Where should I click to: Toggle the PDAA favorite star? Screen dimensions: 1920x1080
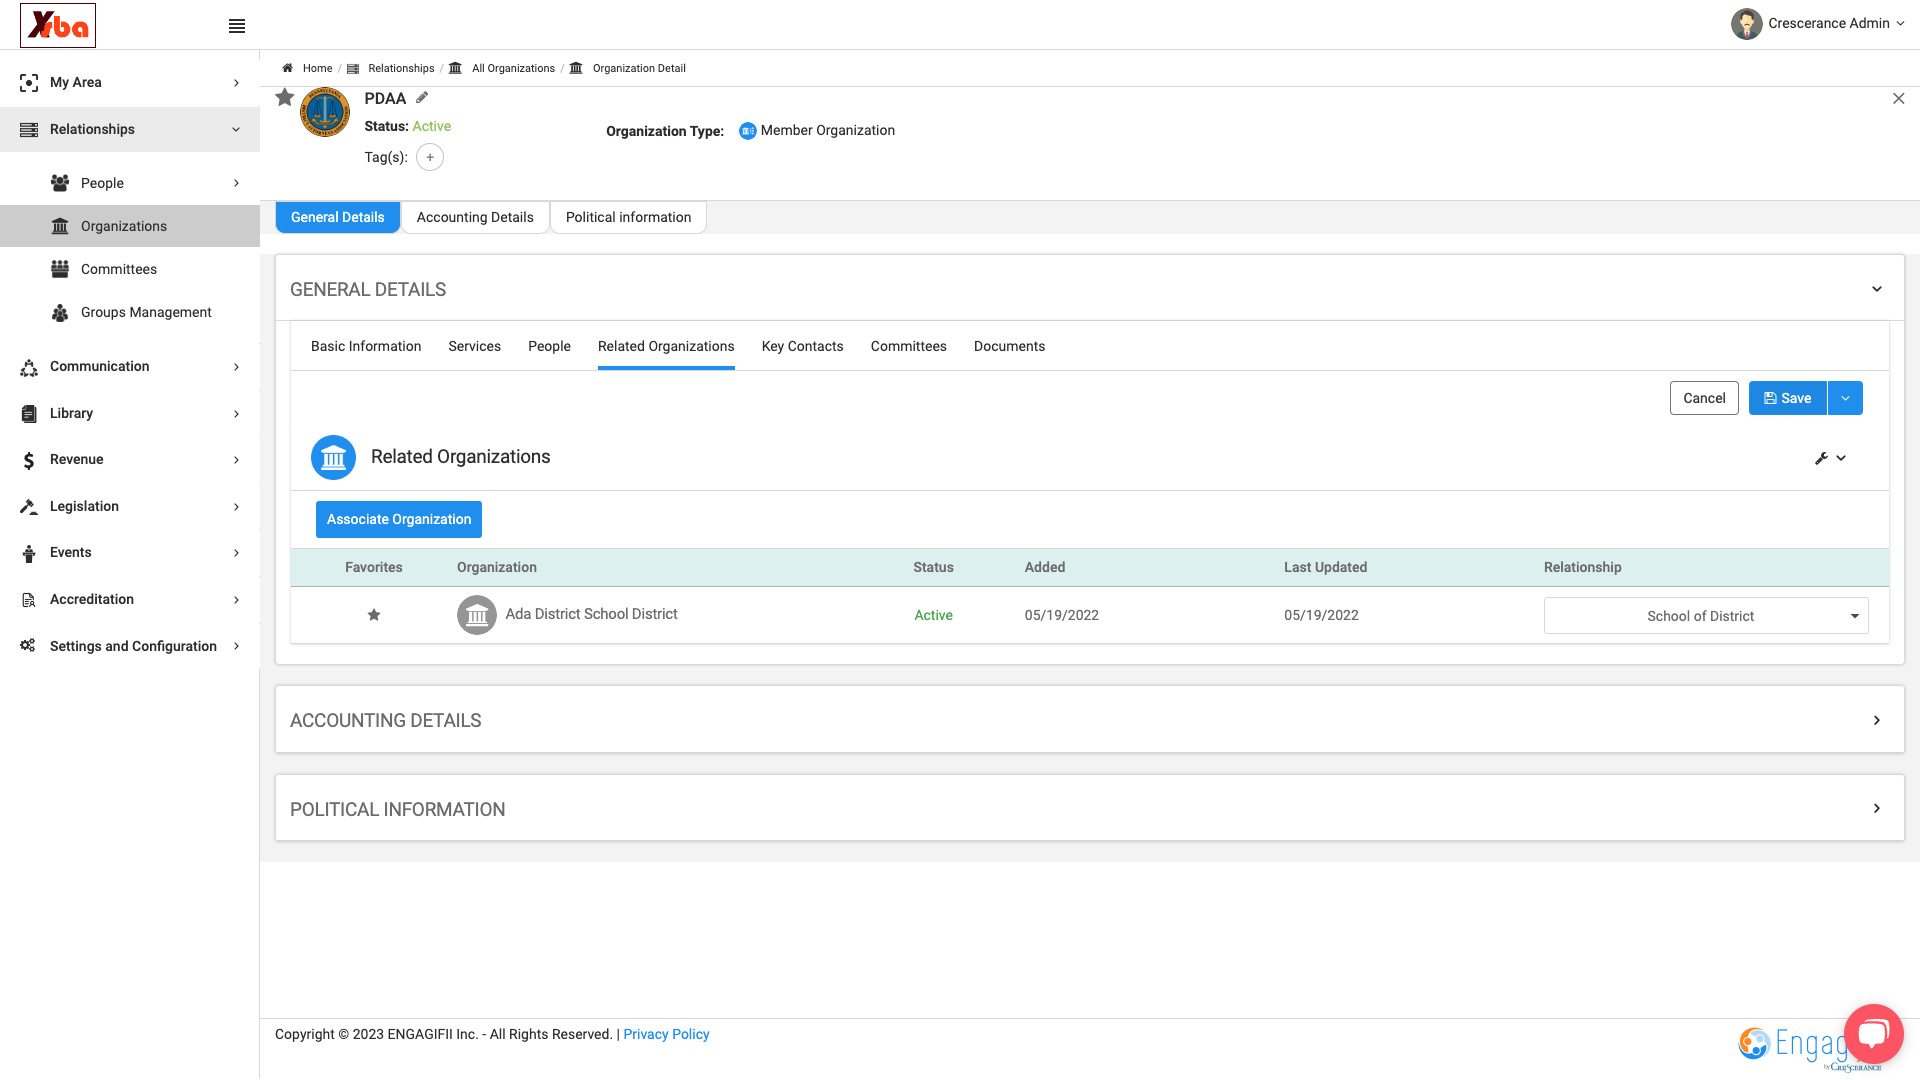click(x=285, y=97)
